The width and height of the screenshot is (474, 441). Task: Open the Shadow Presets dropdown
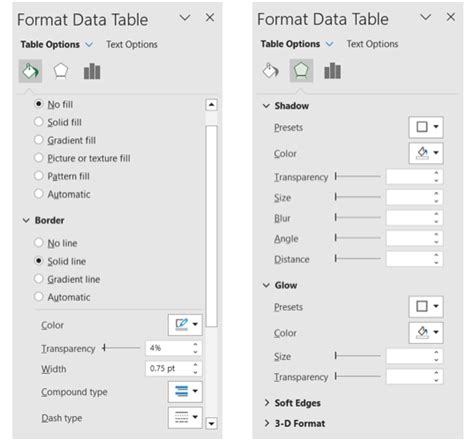pos(426,127)
